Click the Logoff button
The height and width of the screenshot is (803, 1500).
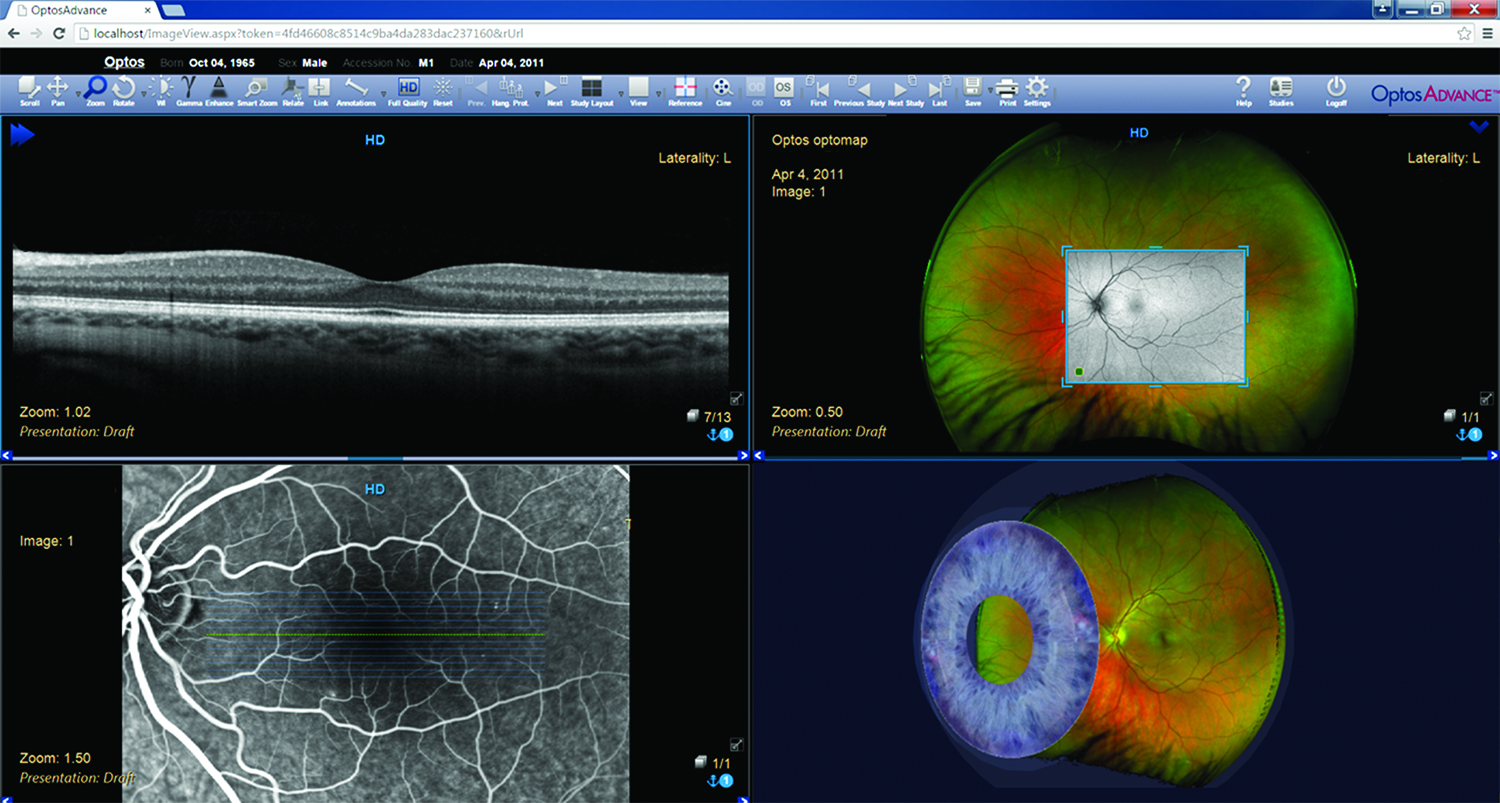pyautogui.click(x=1335, y=92)
